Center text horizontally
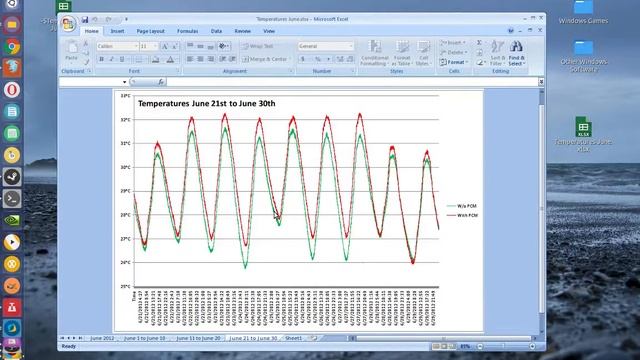This screenshot has width=640, height=360. pyautogui.click(x=200, y=59)
